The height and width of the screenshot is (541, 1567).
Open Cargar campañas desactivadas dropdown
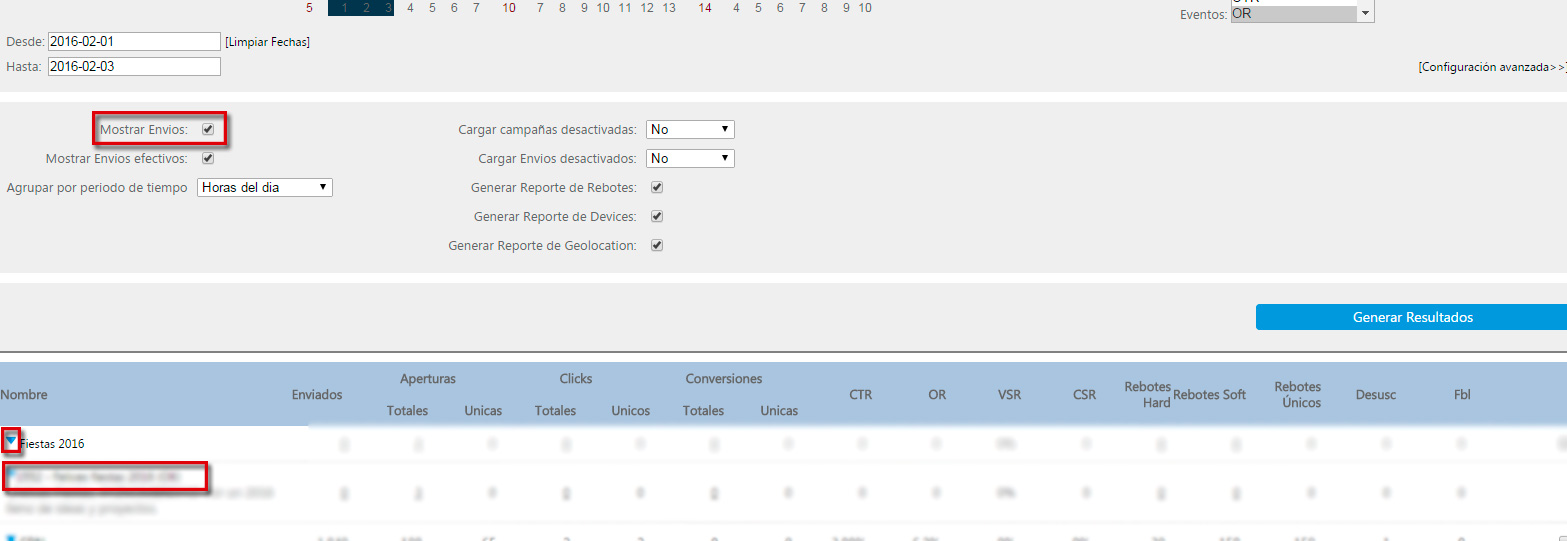click(x=691, y=129)
